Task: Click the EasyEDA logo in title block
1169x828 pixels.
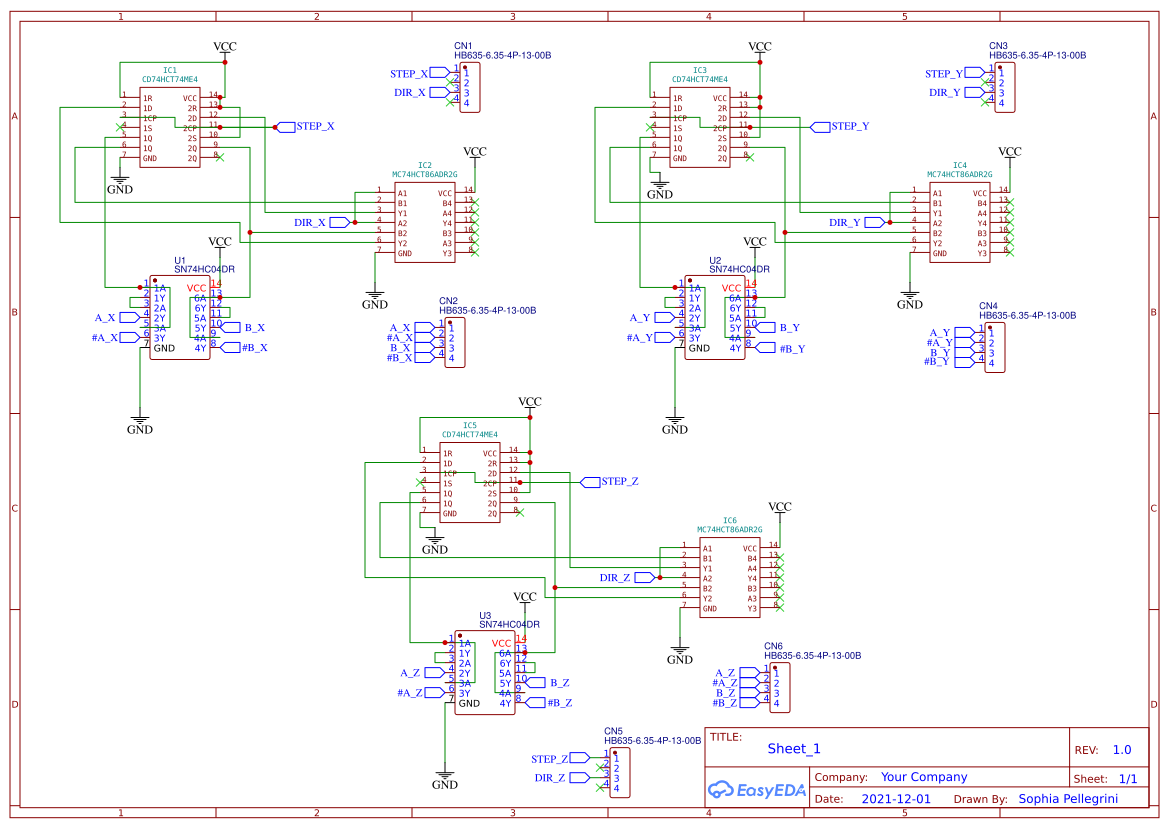Action: (x=757, y=790)
